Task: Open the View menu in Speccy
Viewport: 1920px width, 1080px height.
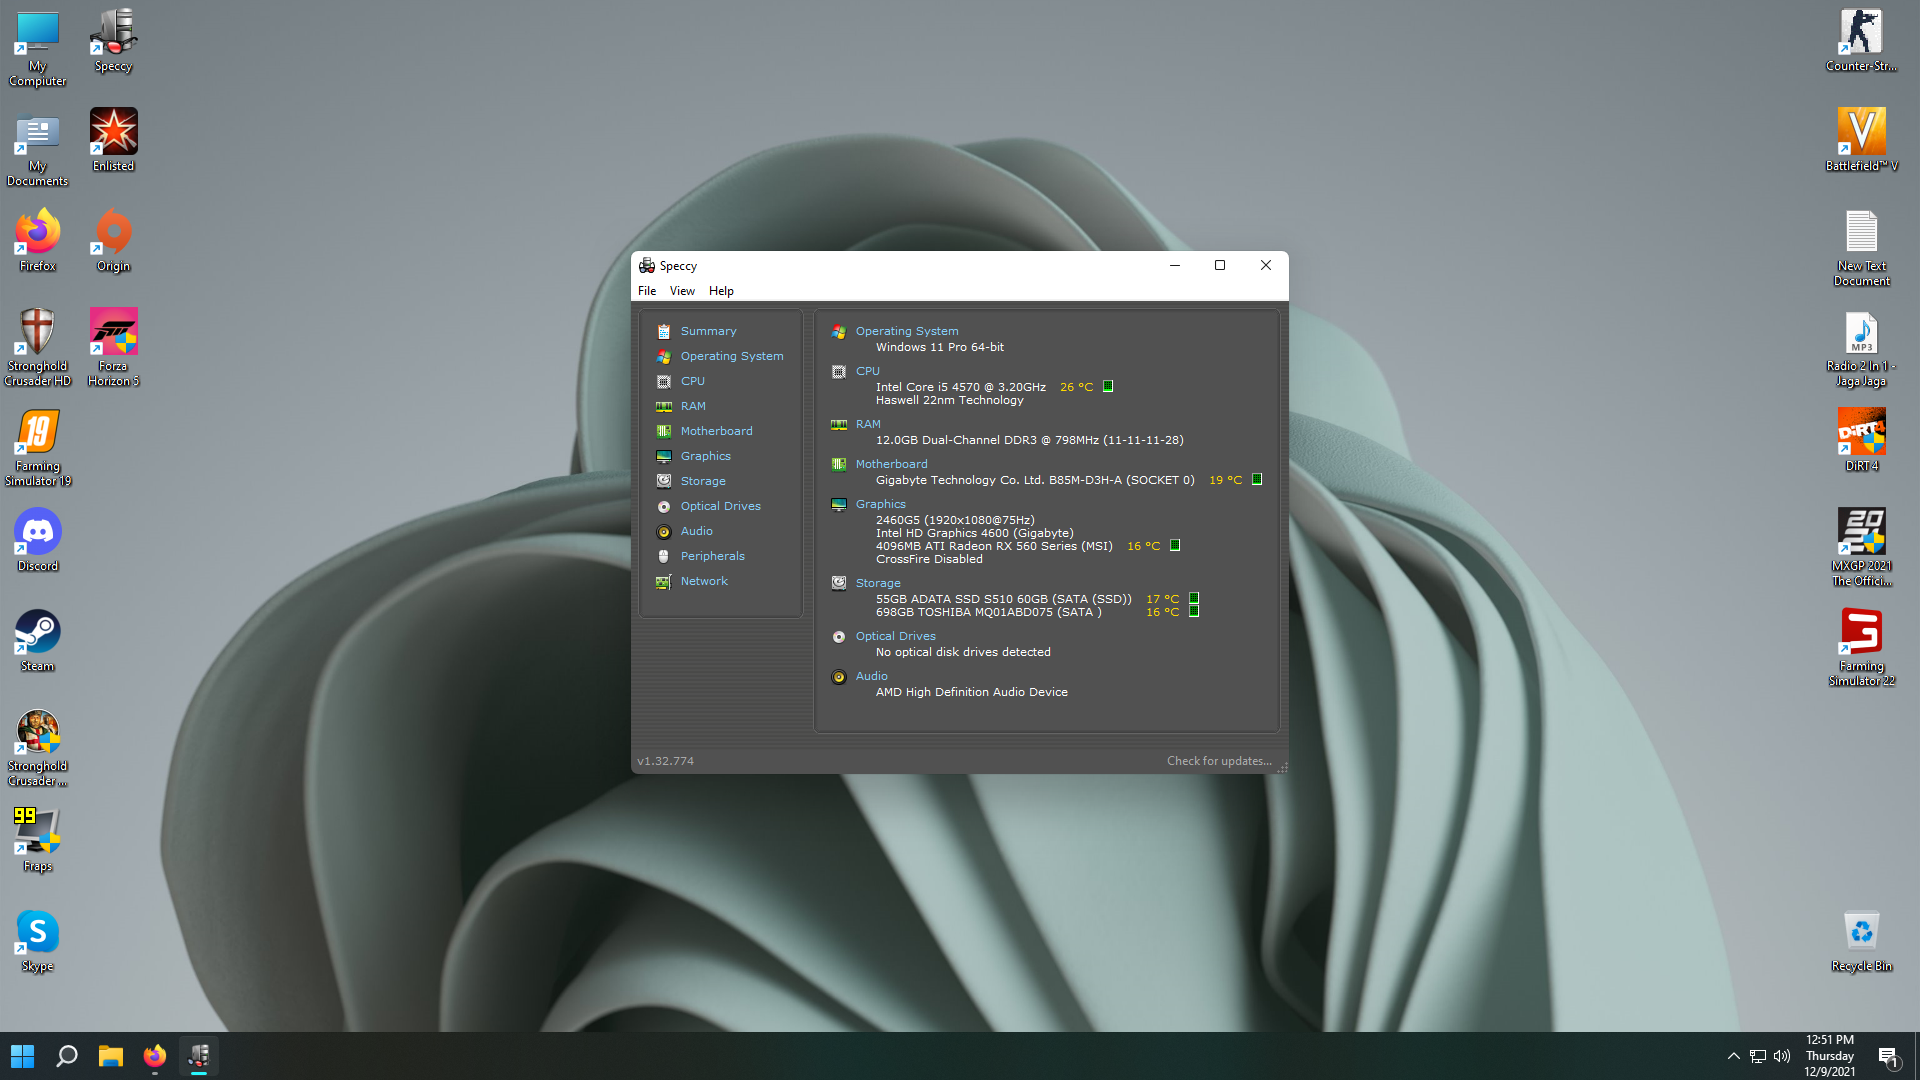Action: [682, 291]
